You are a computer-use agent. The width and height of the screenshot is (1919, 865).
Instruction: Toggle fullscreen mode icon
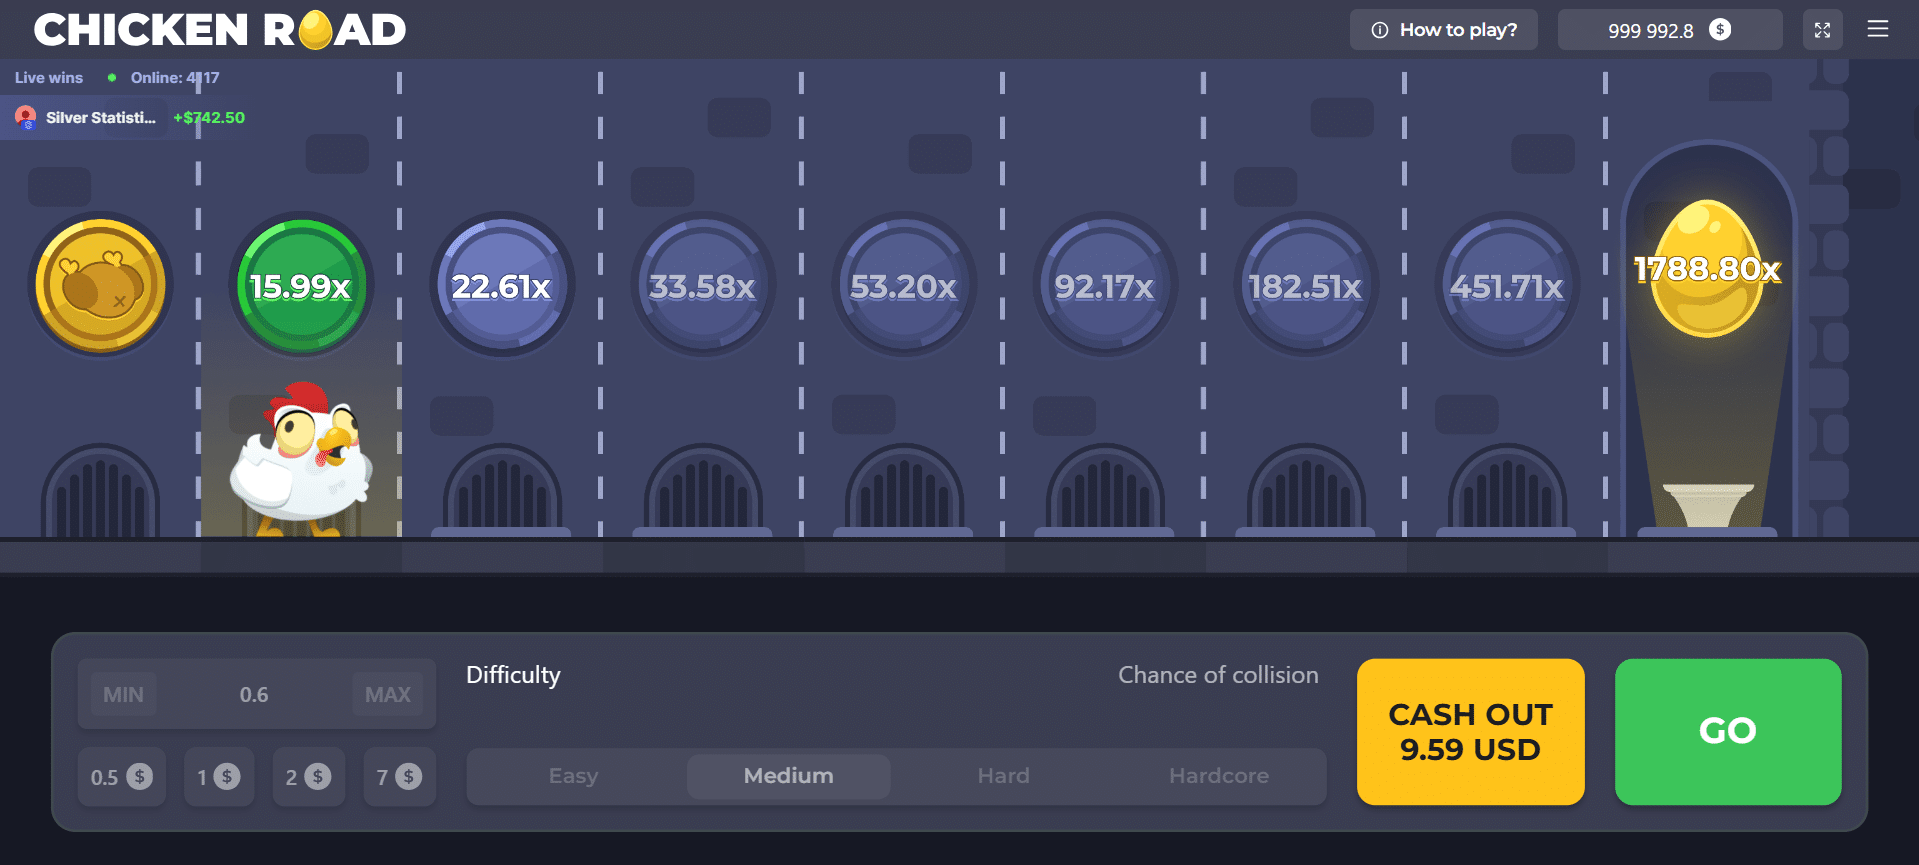coord(1822,30)
